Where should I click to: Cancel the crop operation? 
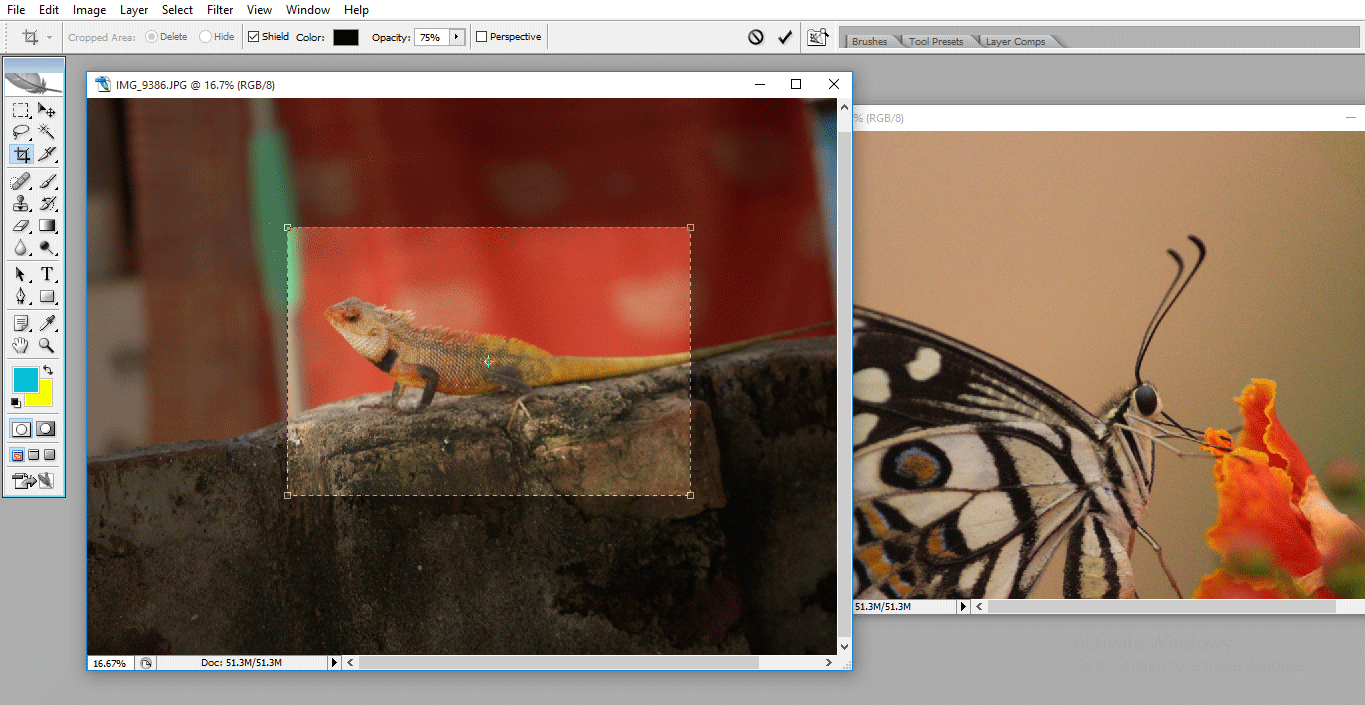(757, 36)
